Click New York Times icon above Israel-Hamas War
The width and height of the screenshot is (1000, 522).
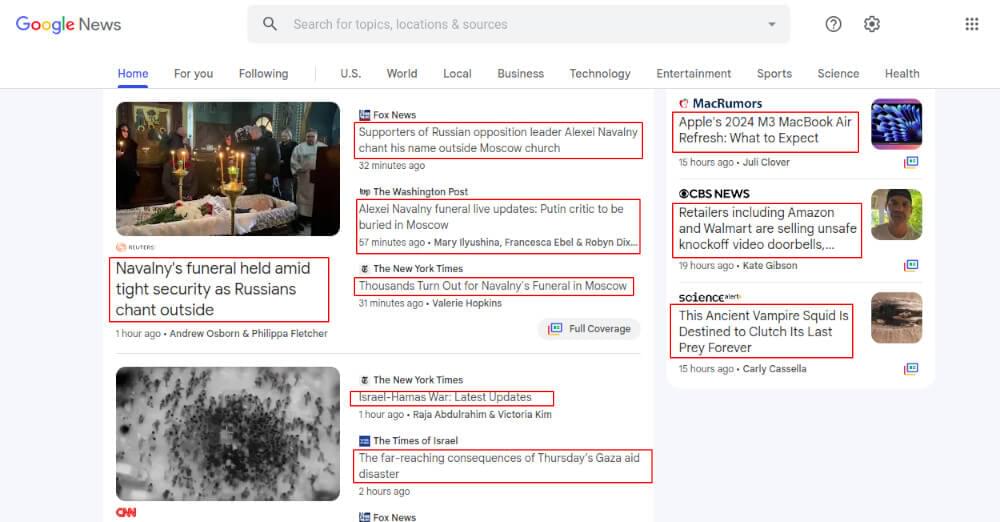click(364, 380)
